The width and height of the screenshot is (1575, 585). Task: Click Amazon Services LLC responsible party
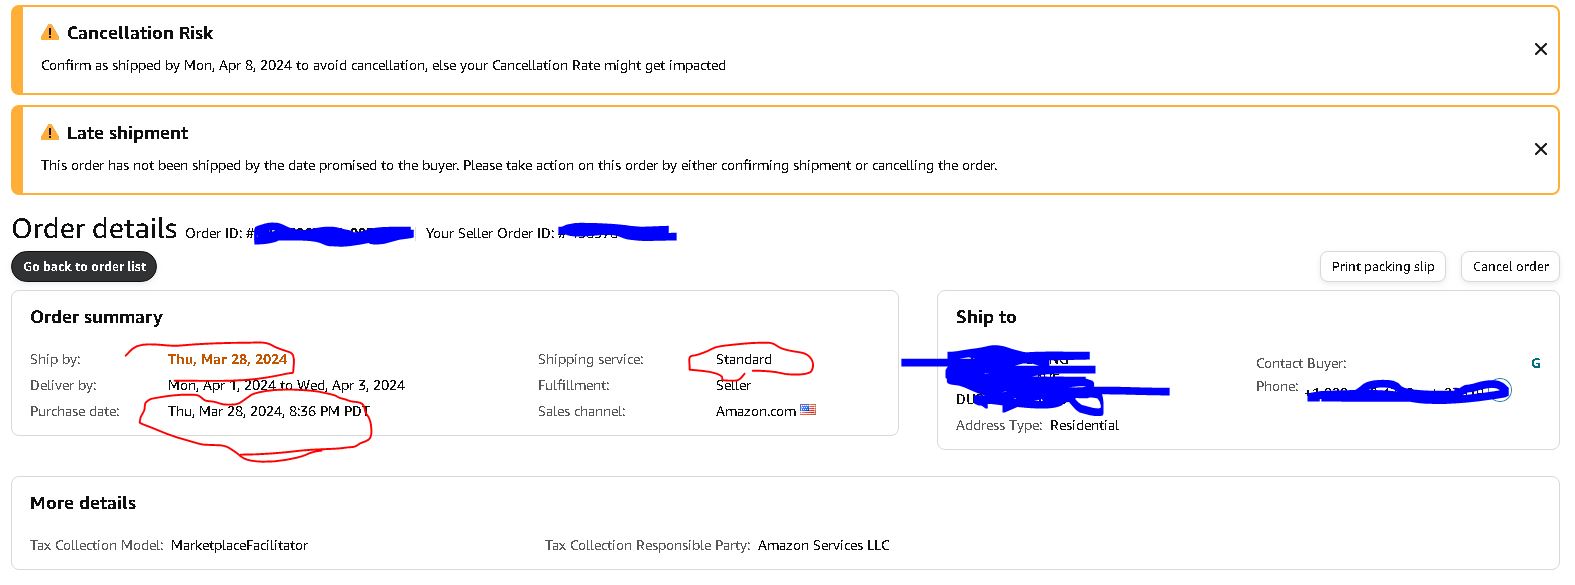click(823, 545)
